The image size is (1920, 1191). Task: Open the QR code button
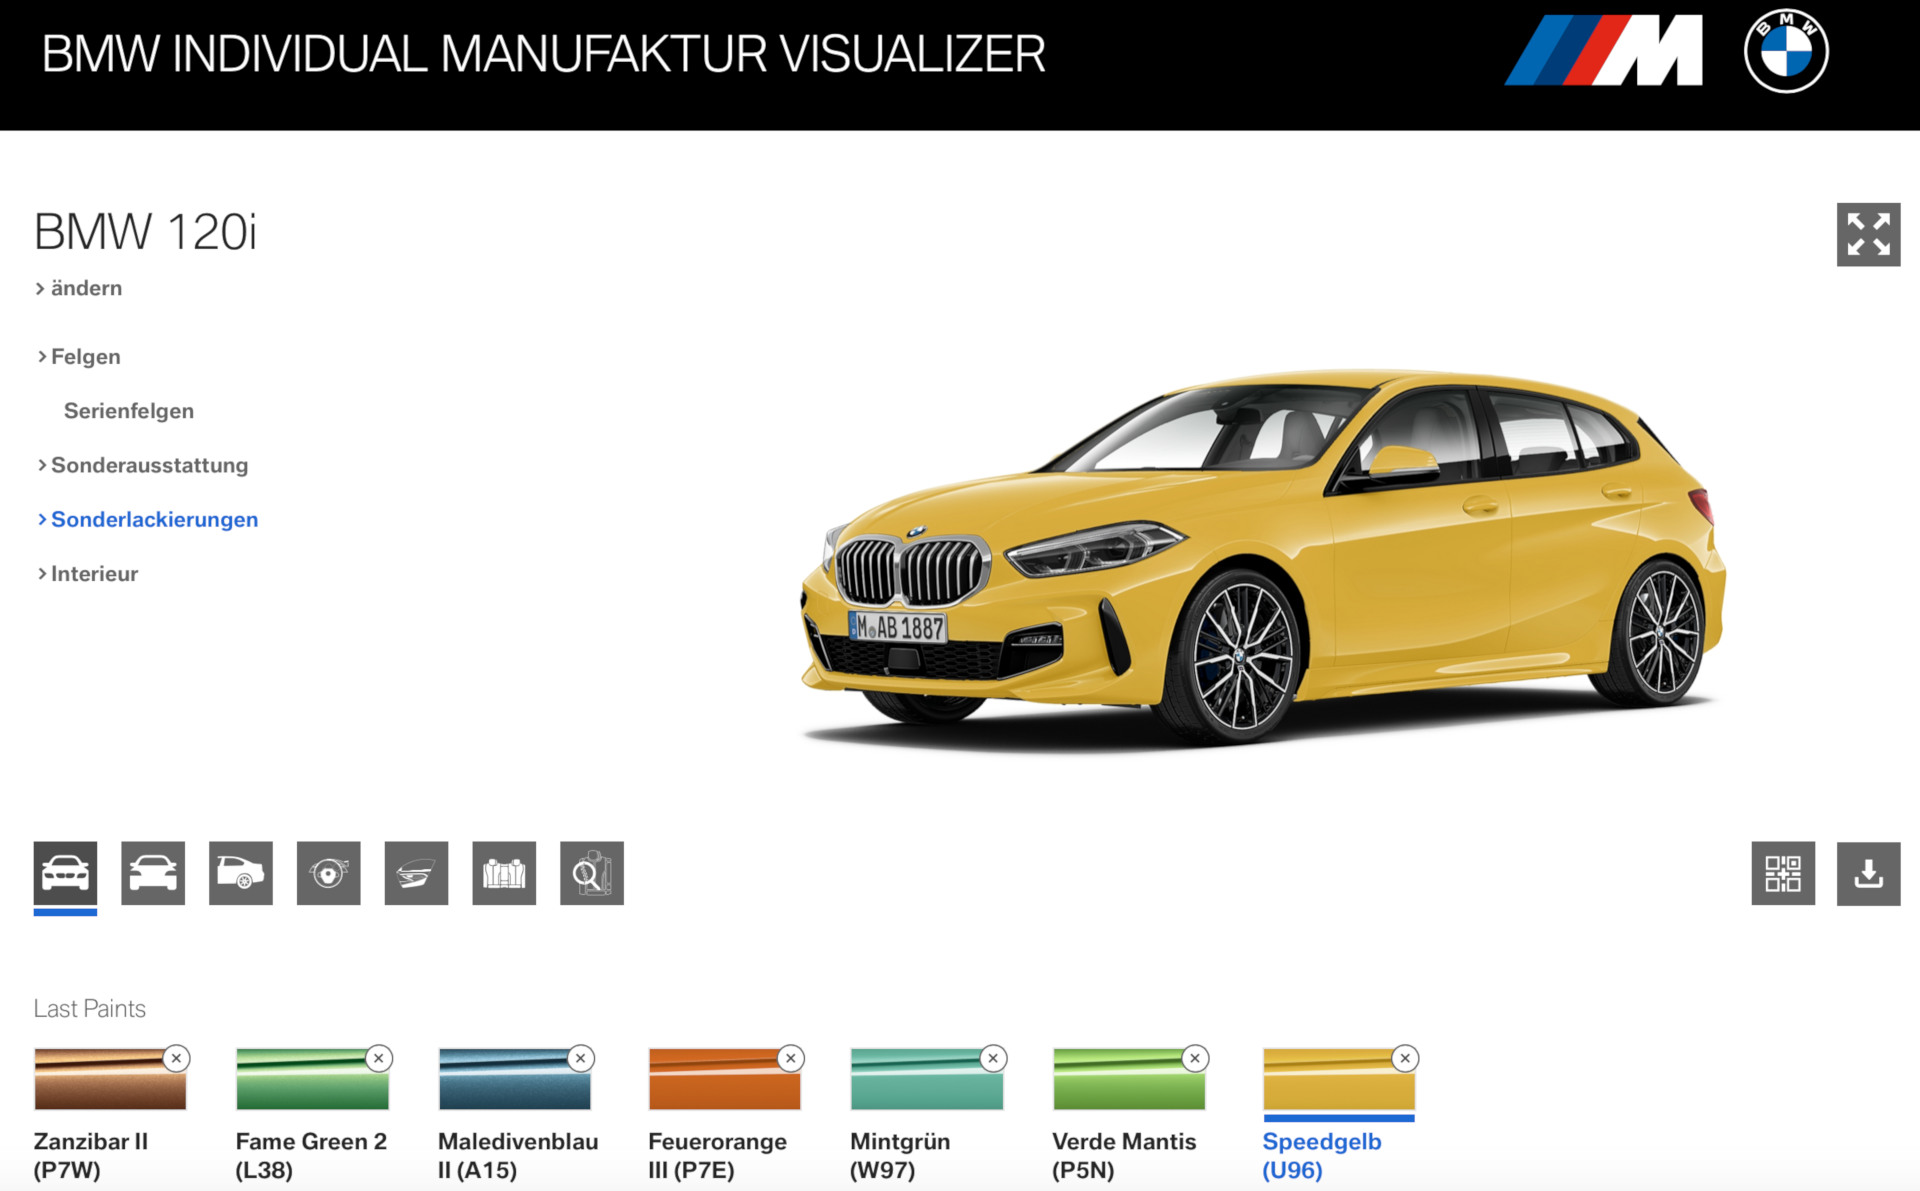(x=1782, y=873)
